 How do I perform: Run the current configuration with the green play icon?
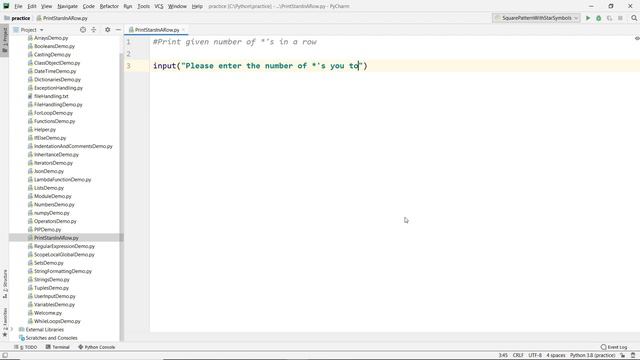point(588,18)
